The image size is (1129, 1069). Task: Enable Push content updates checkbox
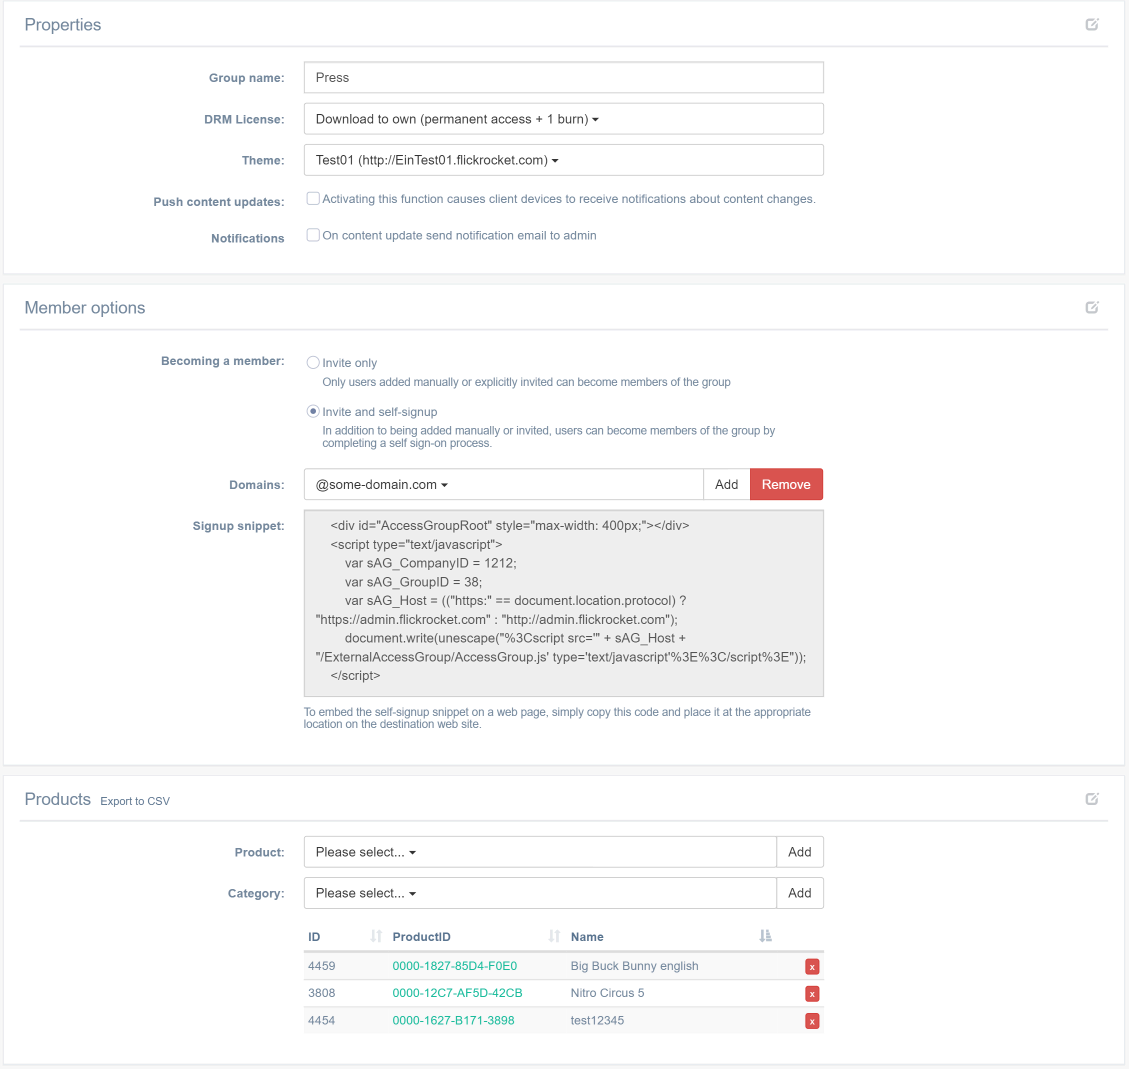click(313, 199)
